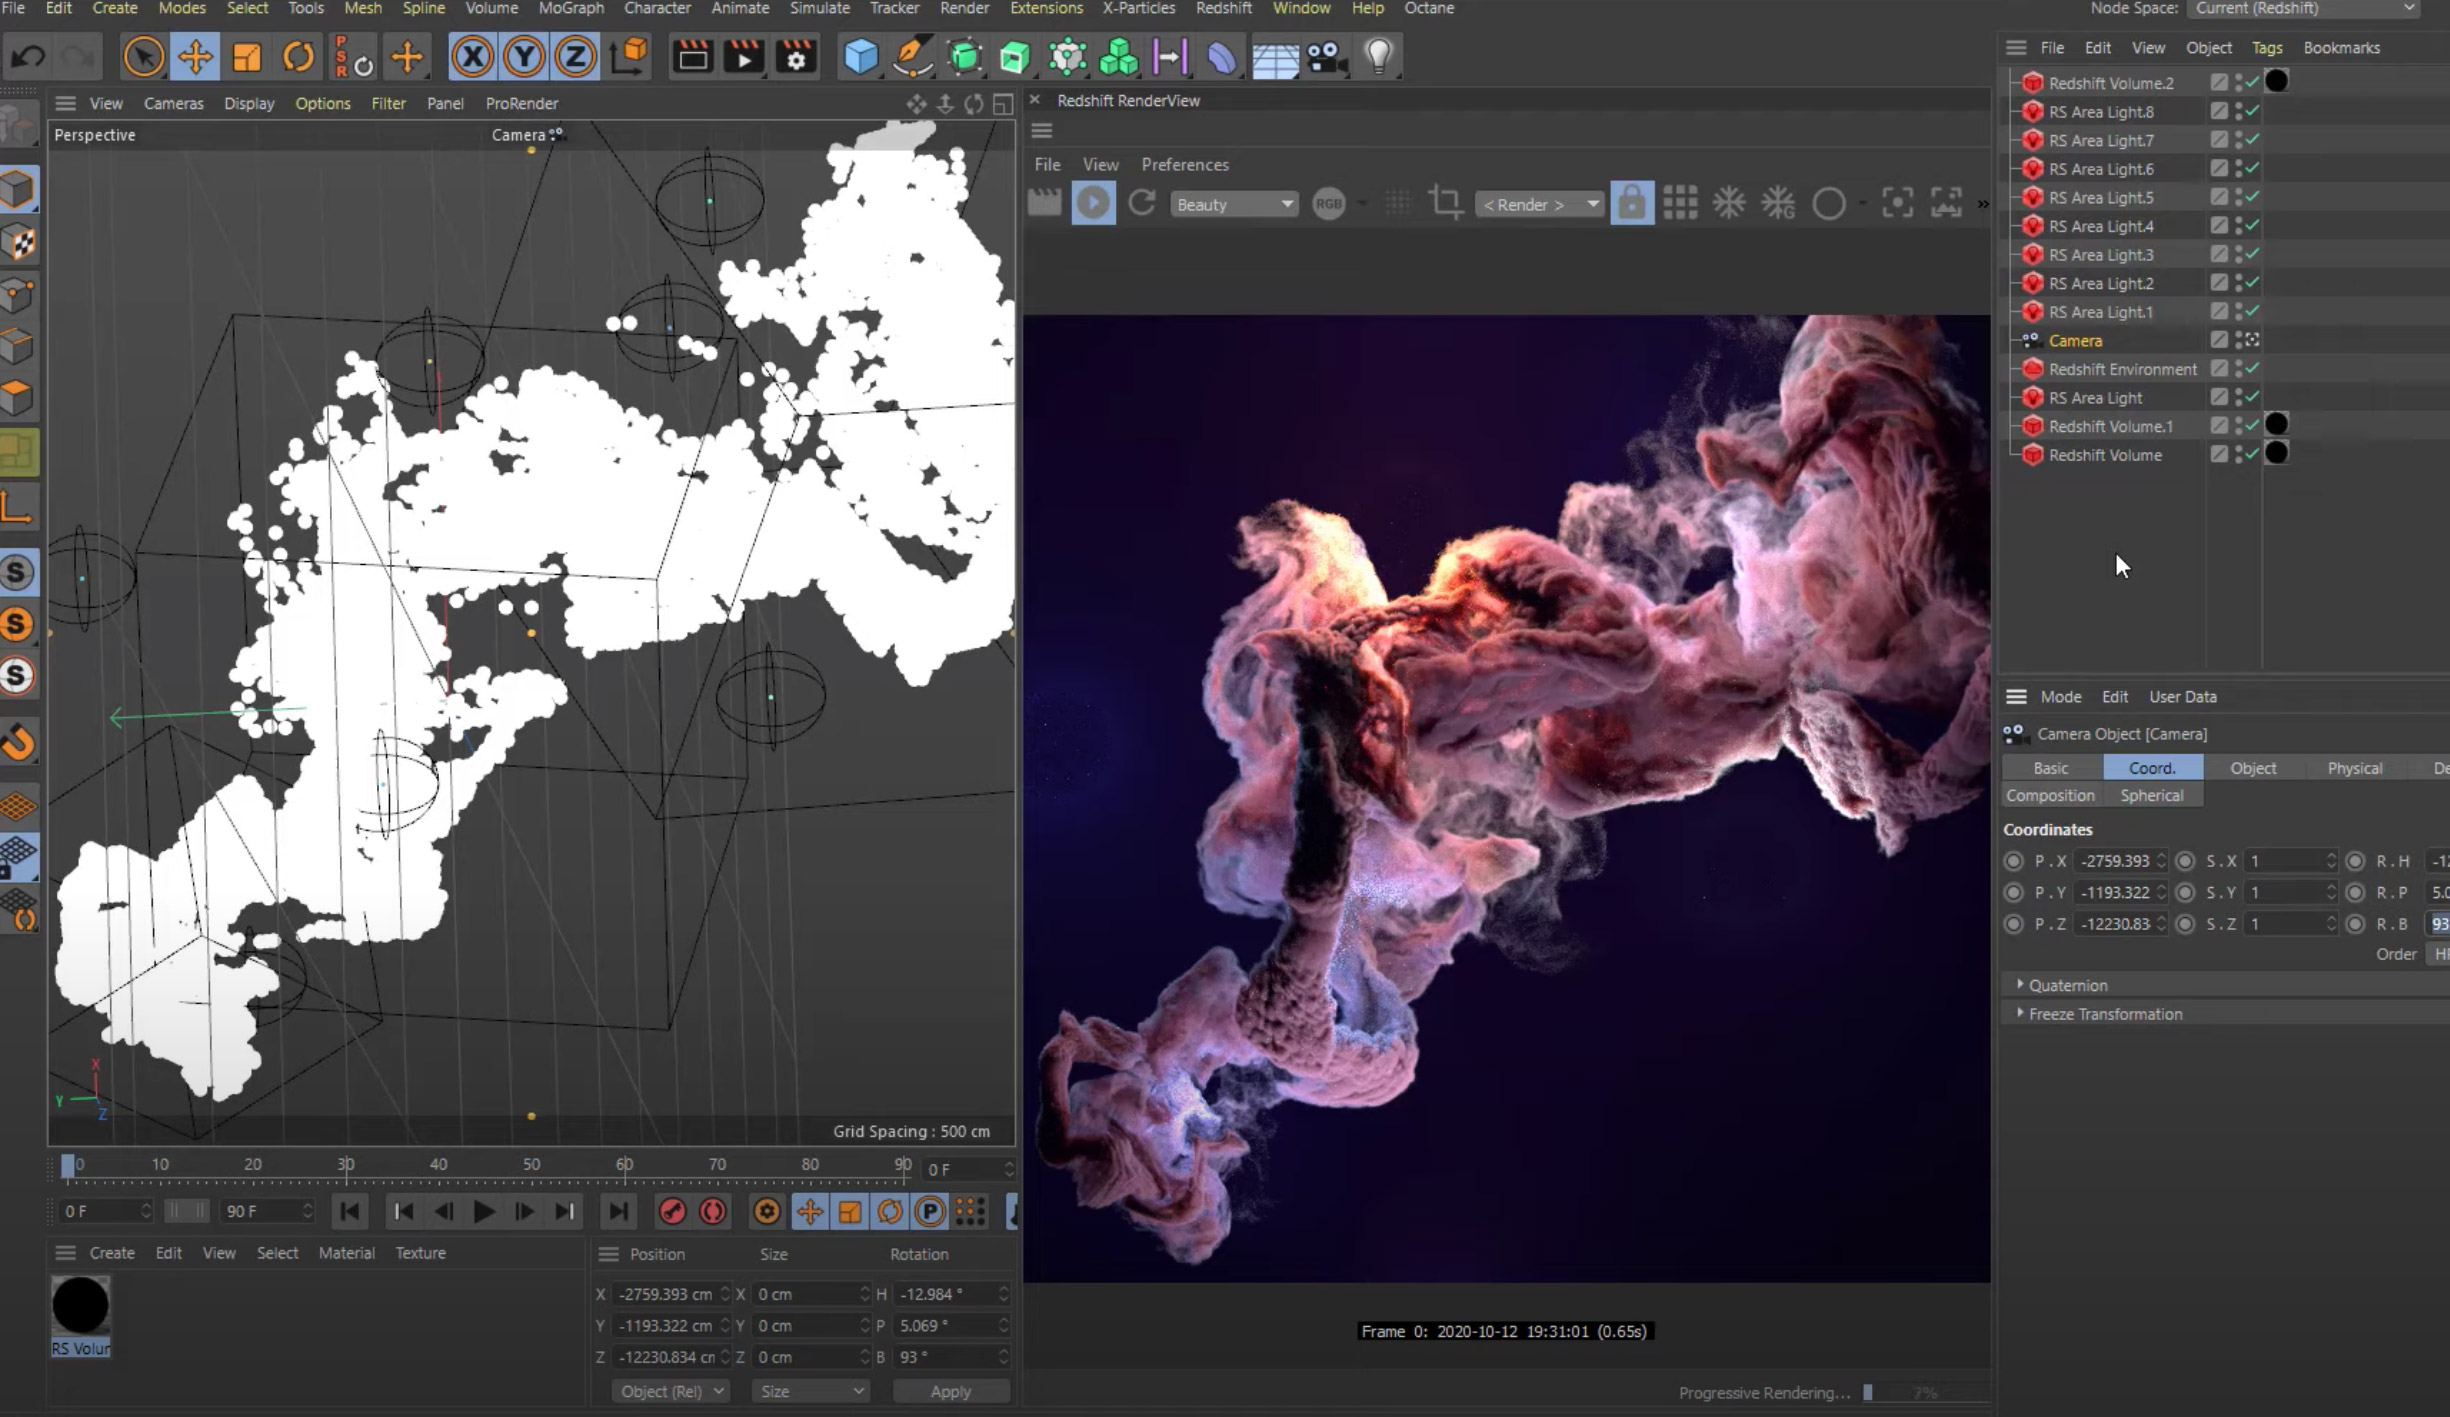Click the play button in timeline
Screen dimensions: 2450x1417
[x=484, y=1211]
